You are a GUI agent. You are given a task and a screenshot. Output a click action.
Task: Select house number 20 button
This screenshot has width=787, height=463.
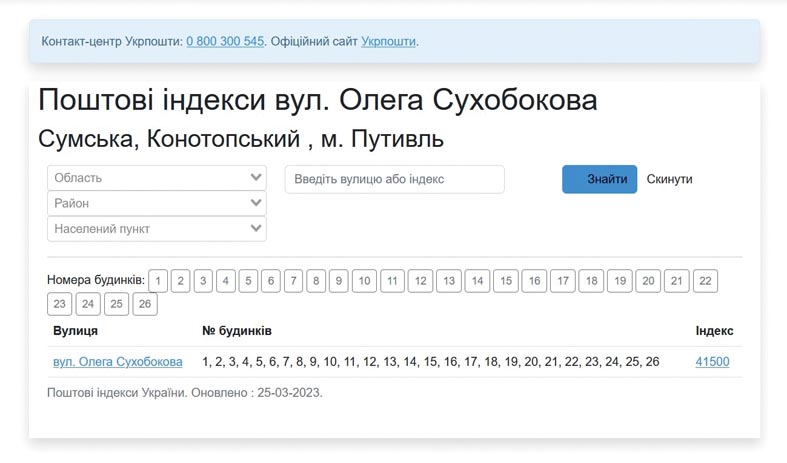coord(648,281)
